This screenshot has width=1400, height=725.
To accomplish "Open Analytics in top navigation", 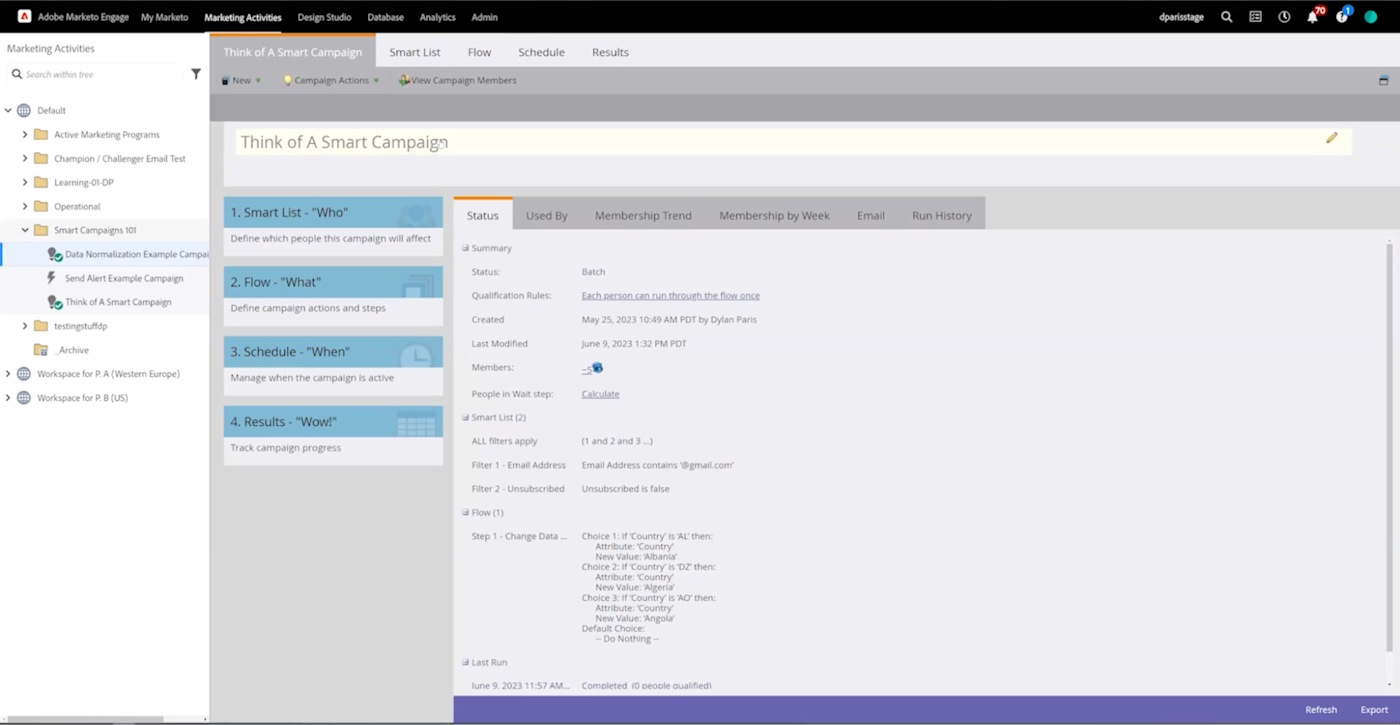I will pyautogui.click(x=437, y=17).
